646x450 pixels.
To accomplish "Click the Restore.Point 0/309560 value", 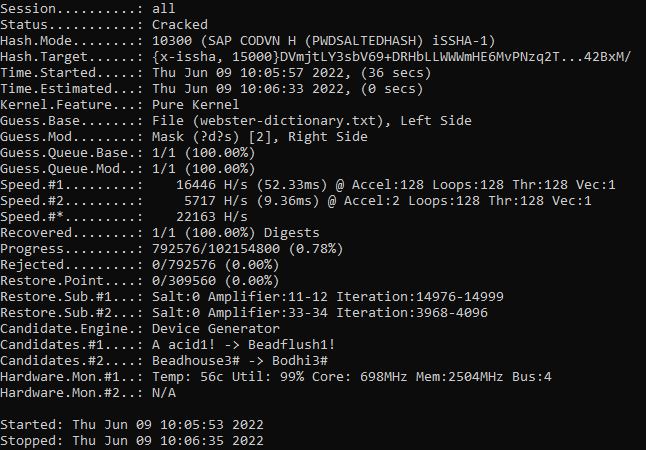I will tap(184, 281).
